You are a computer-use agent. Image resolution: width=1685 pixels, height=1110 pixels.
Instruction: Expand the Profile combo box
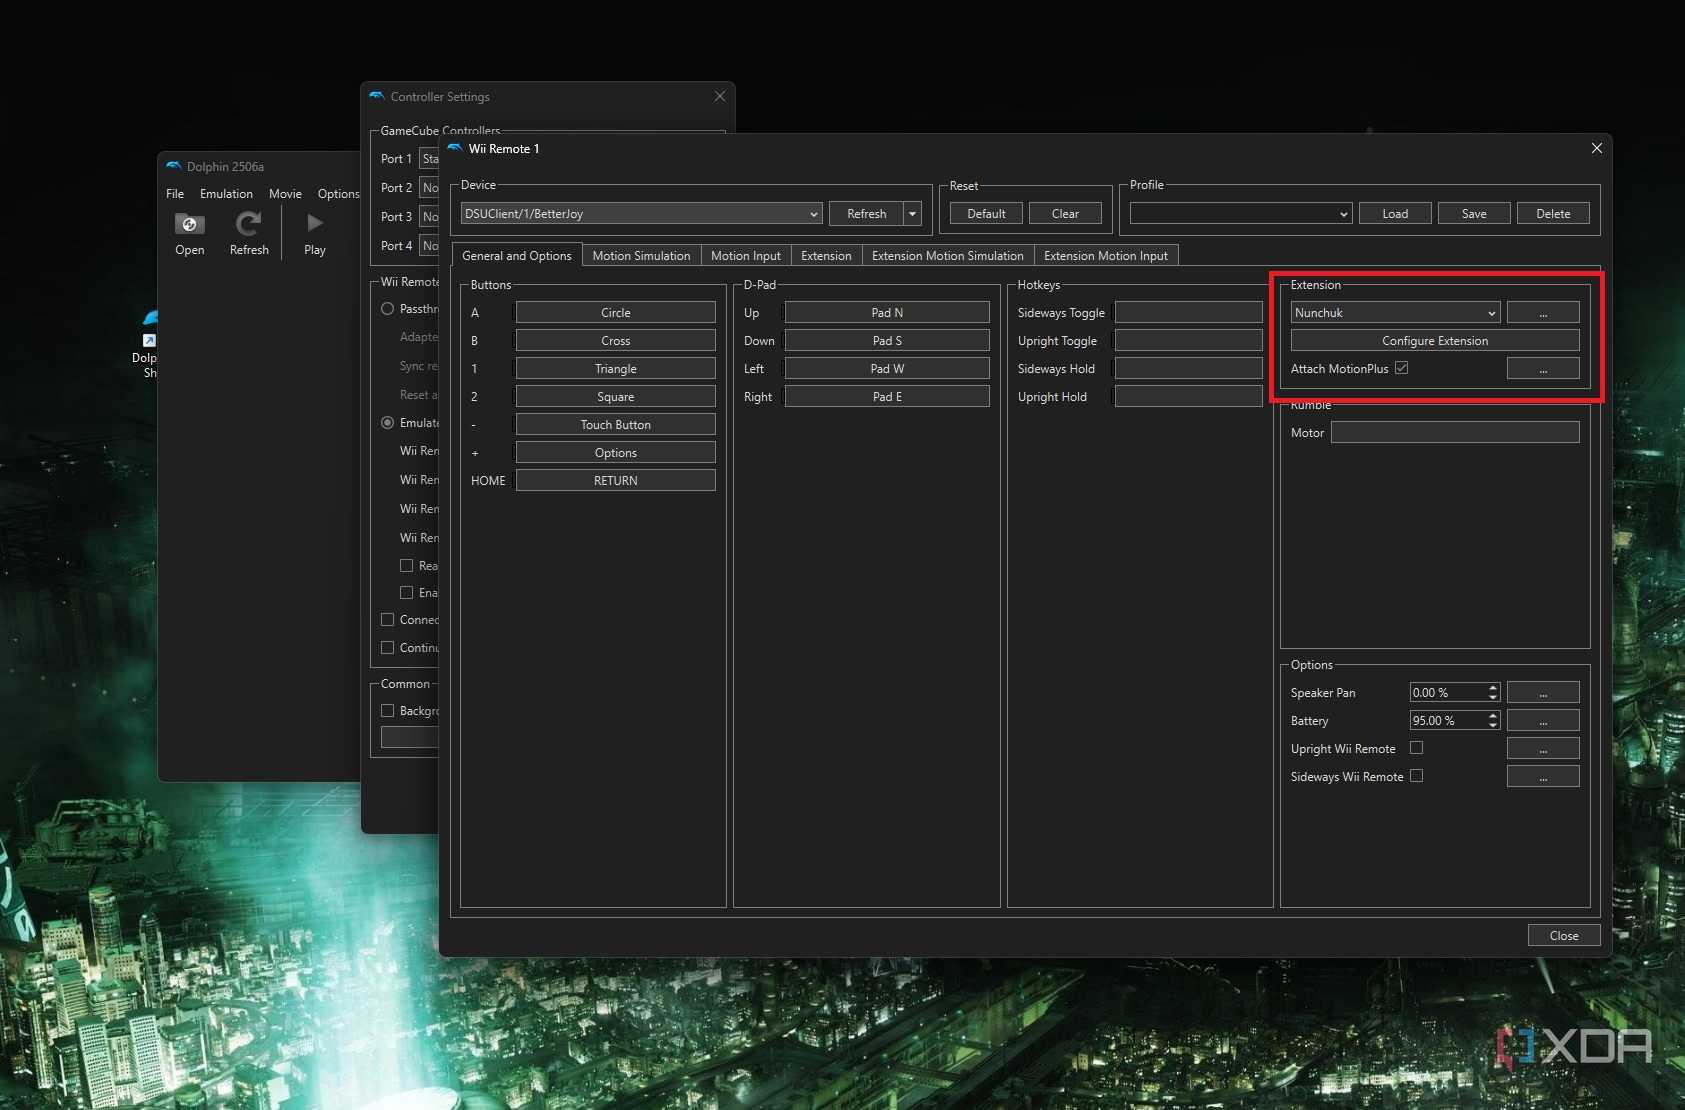(1240, 214)
